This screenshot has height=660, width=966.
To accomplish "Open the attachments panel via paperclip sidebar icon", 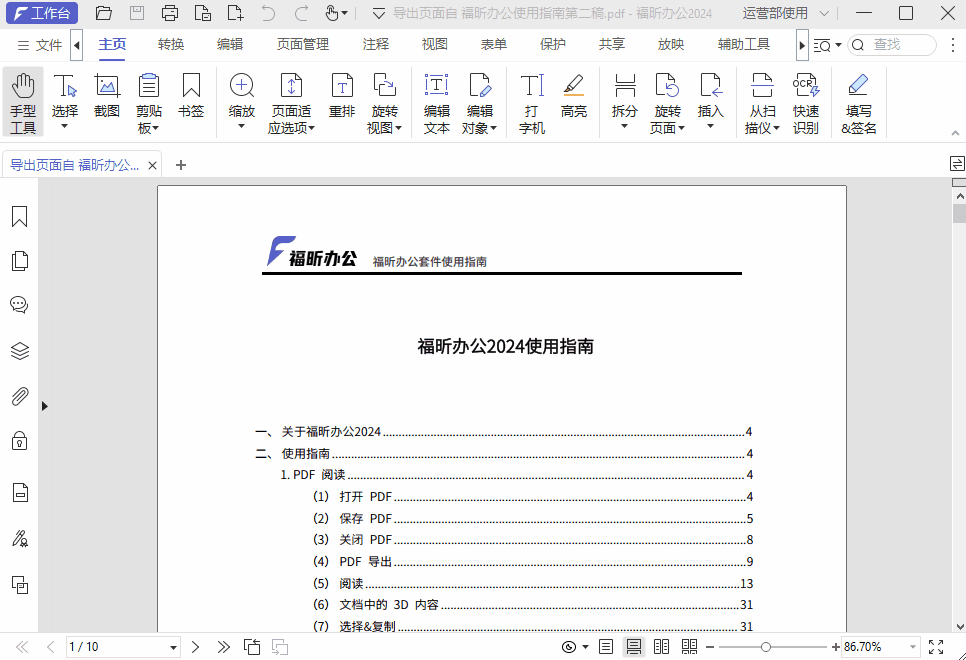I will pyautogui.click(x=19, y=396).
